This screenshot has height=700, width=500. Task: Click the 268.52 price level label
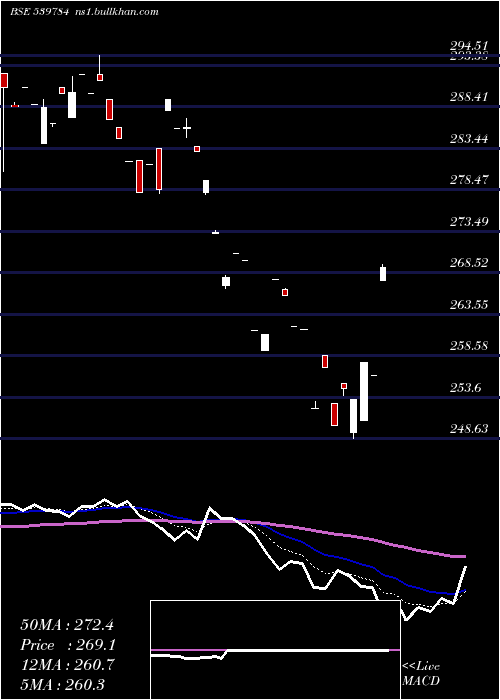pyautogui.click(x=469, y=263)
